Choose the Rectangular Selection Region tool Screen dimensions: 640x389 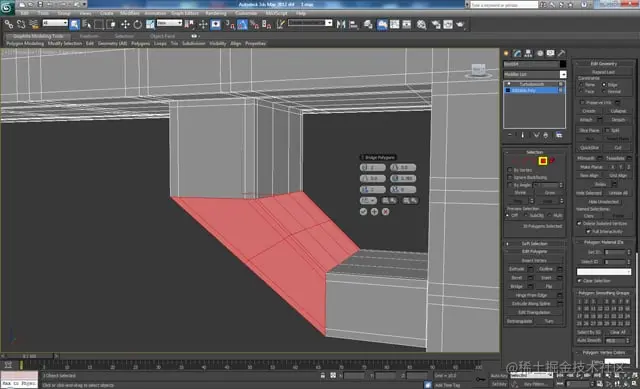point(99,24)
